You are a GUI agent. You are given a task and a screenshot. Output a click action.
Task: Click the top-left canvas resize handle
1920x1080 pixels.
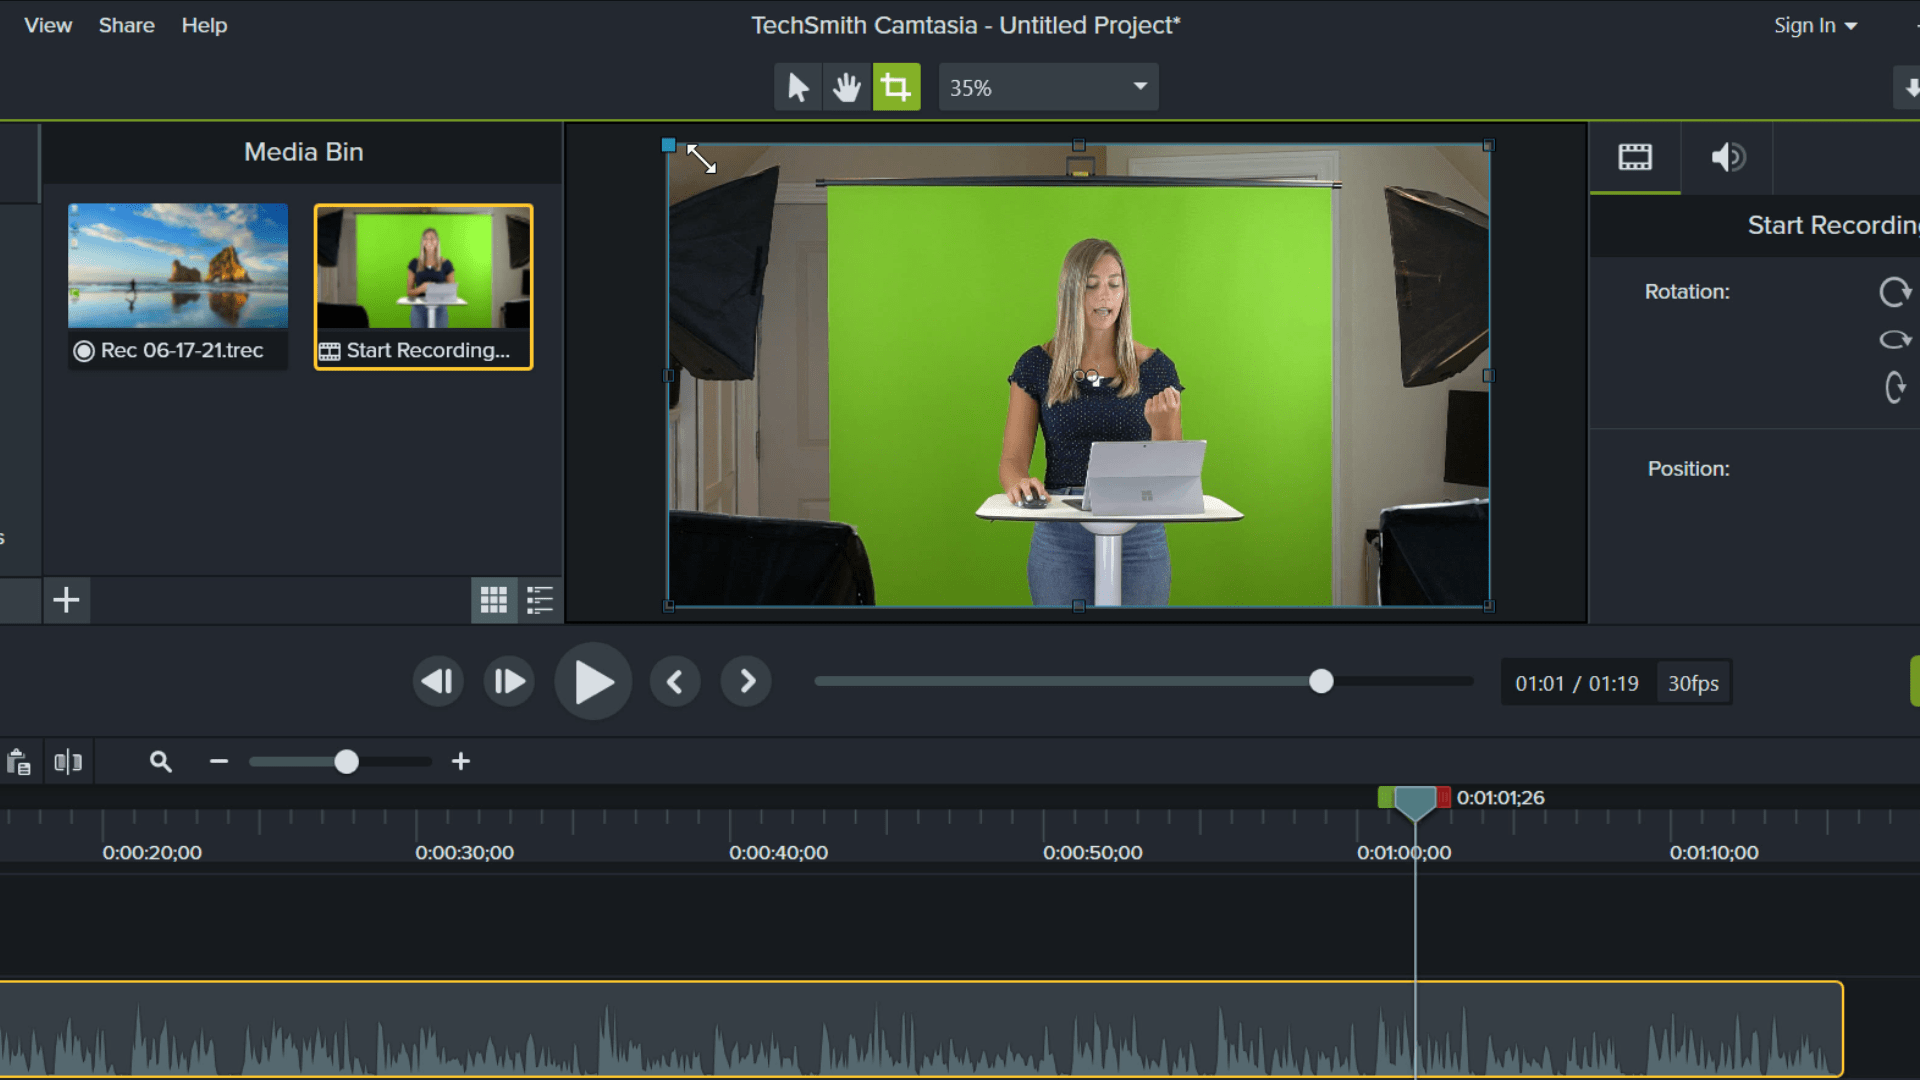669,145
